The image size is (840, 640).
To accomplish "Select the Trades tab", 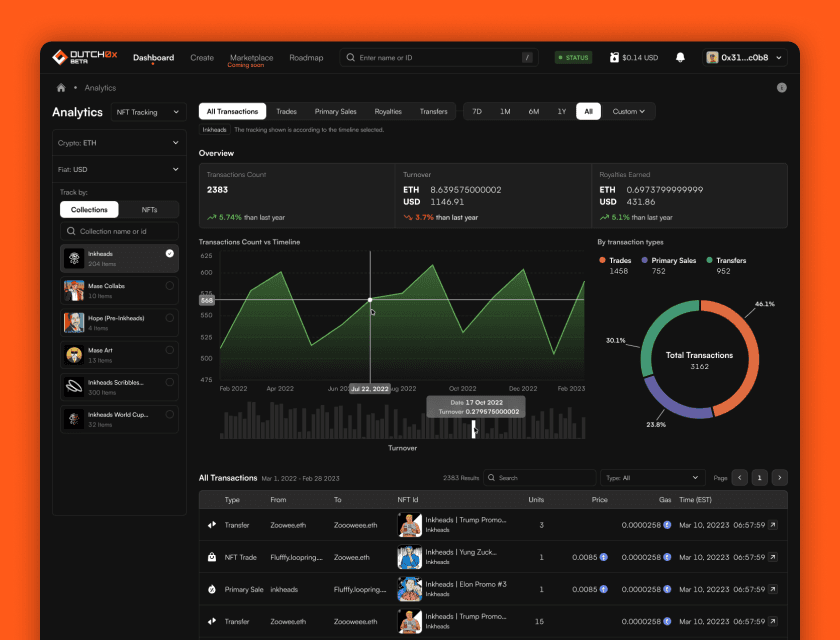I will [286, 111].
